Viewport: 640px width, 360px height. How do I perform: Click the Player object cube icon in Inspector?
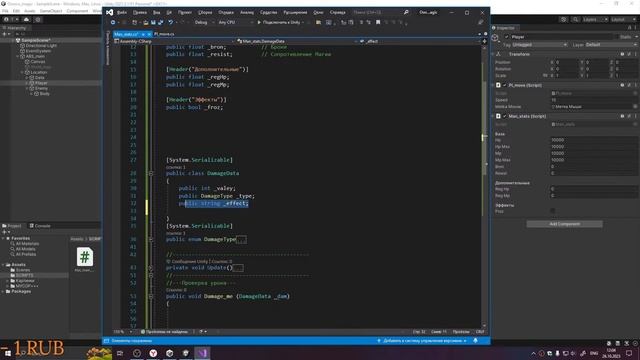click(495, 38)
